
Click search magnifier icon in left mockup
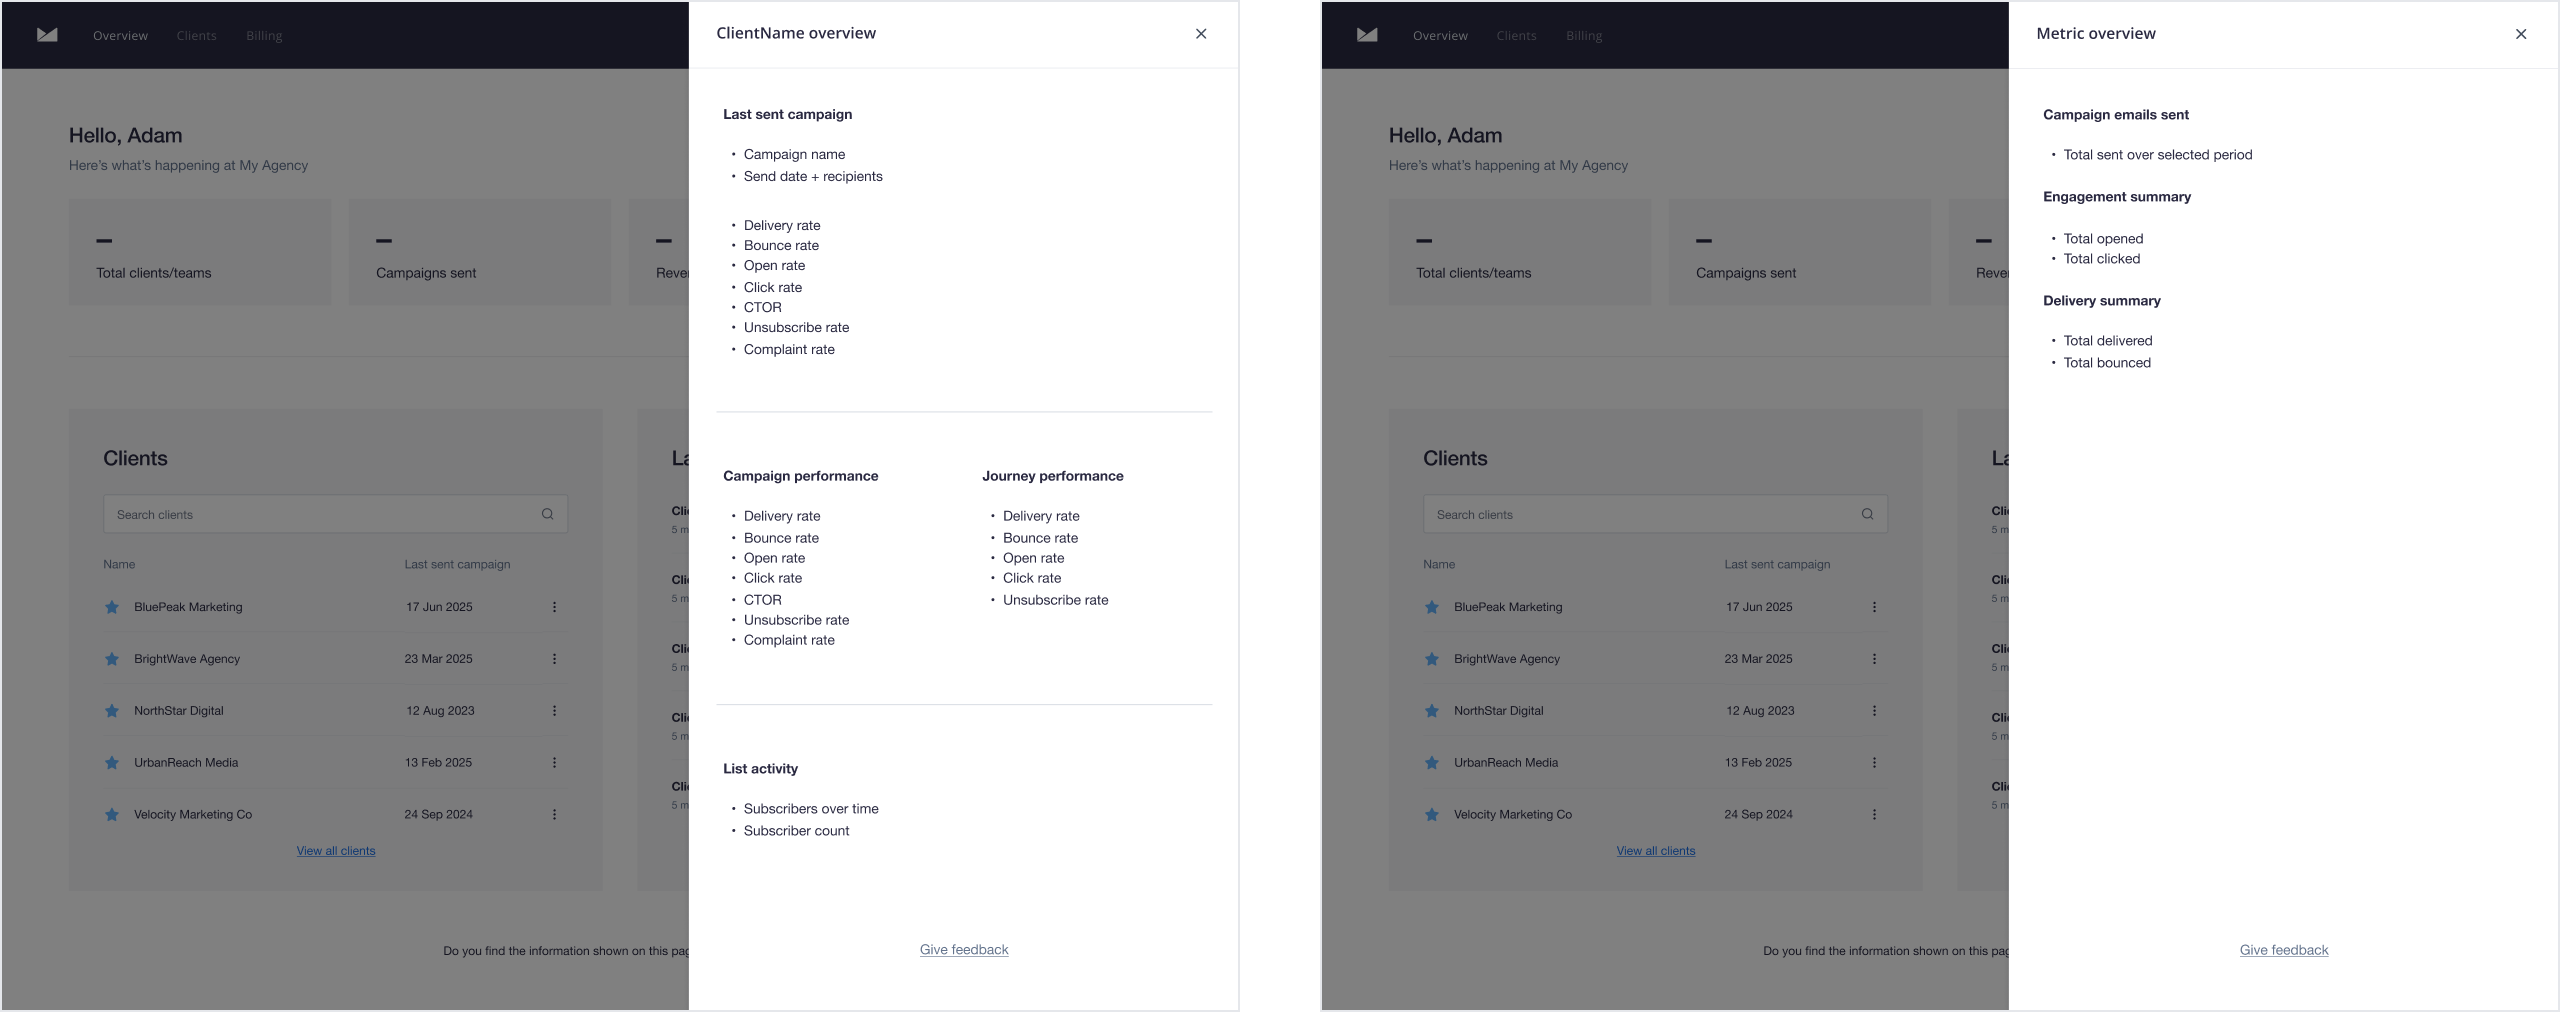[548, 514]
